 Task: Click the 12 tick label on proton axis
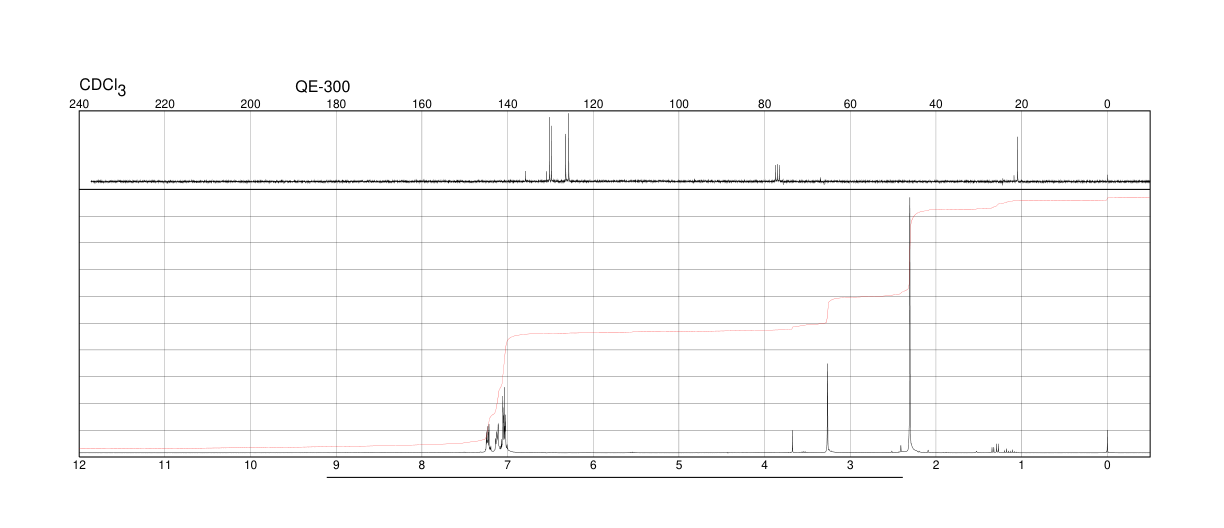79,466
